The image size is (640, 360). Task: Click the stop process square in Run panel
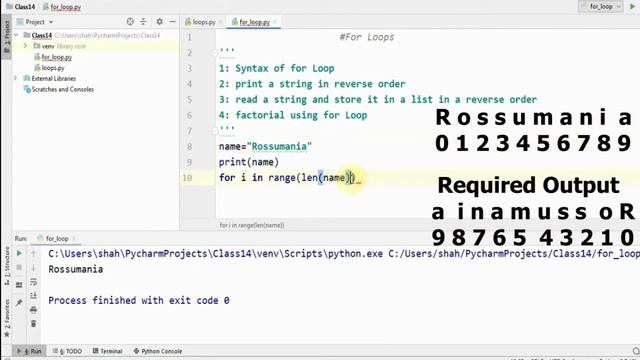[x=19, y=267]
